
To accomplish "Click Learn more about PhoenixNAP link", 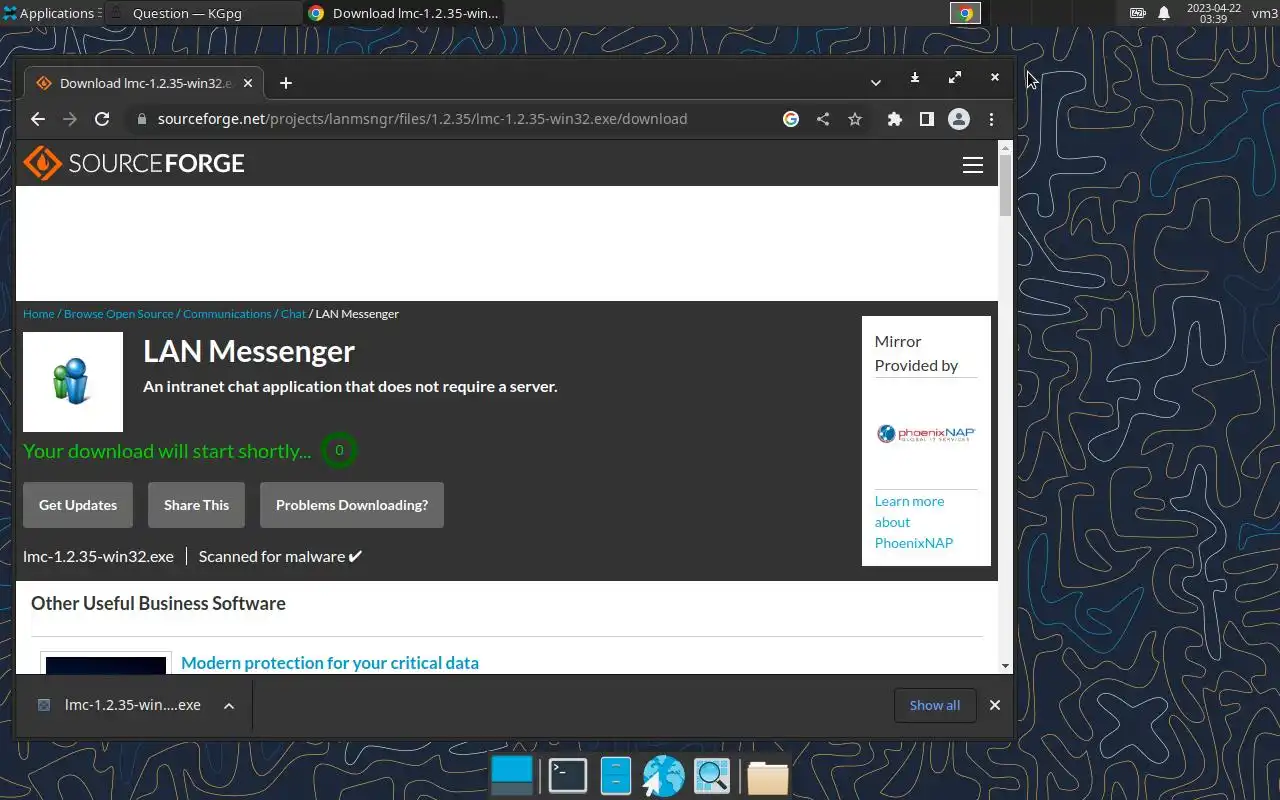I will coord(914,522).
